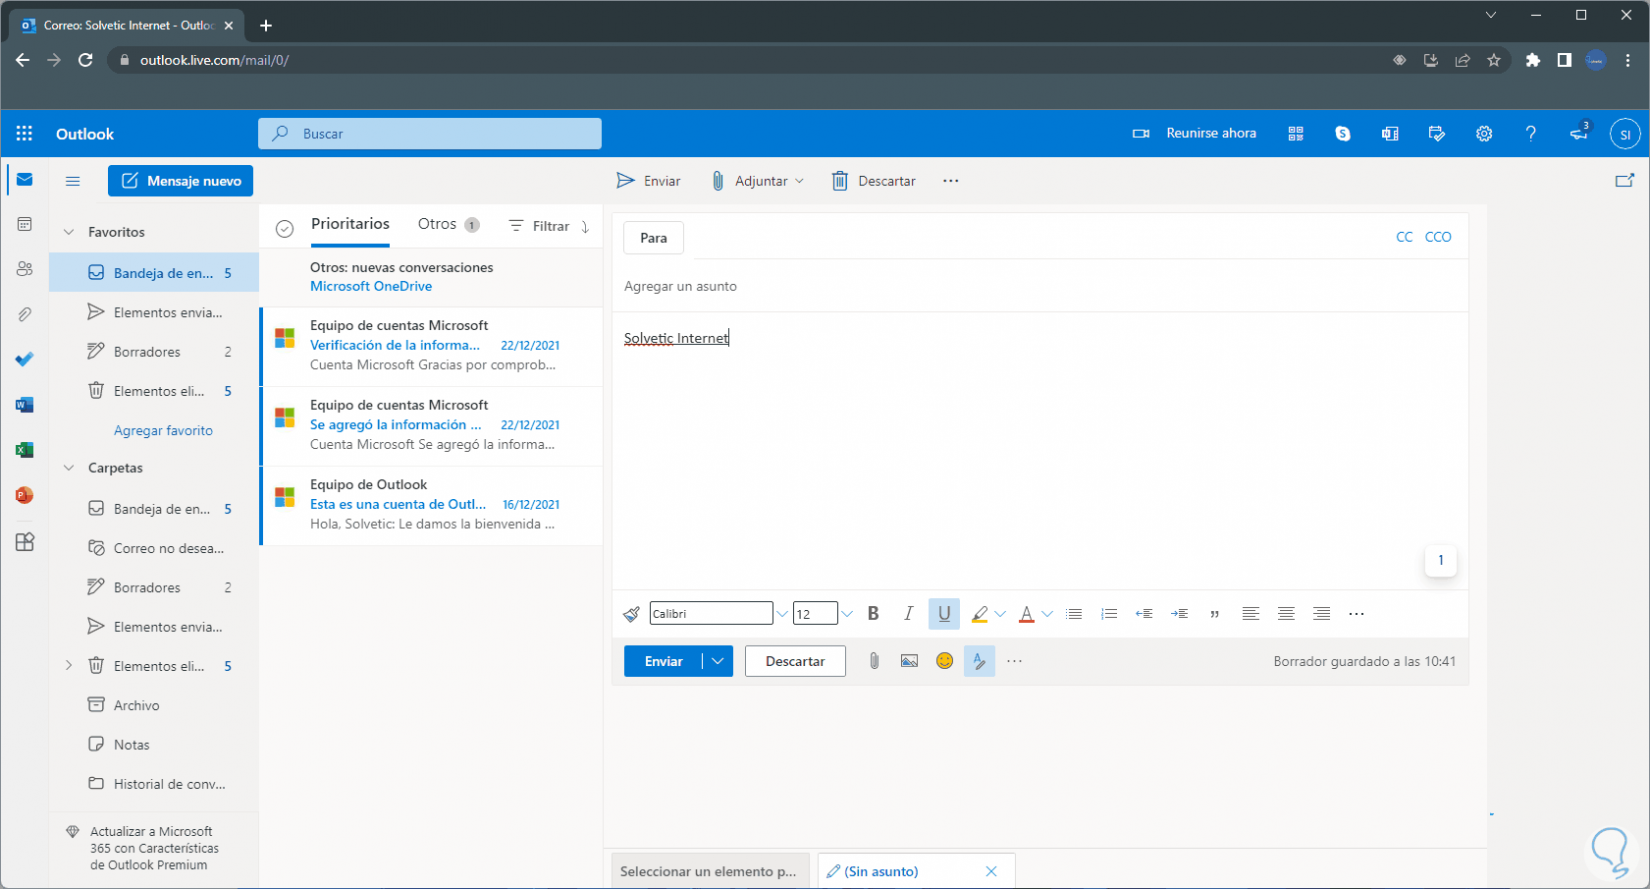The image size is (1650, 889).
Task: Toggle the formatting options bar button
Action: click(979, 661)
